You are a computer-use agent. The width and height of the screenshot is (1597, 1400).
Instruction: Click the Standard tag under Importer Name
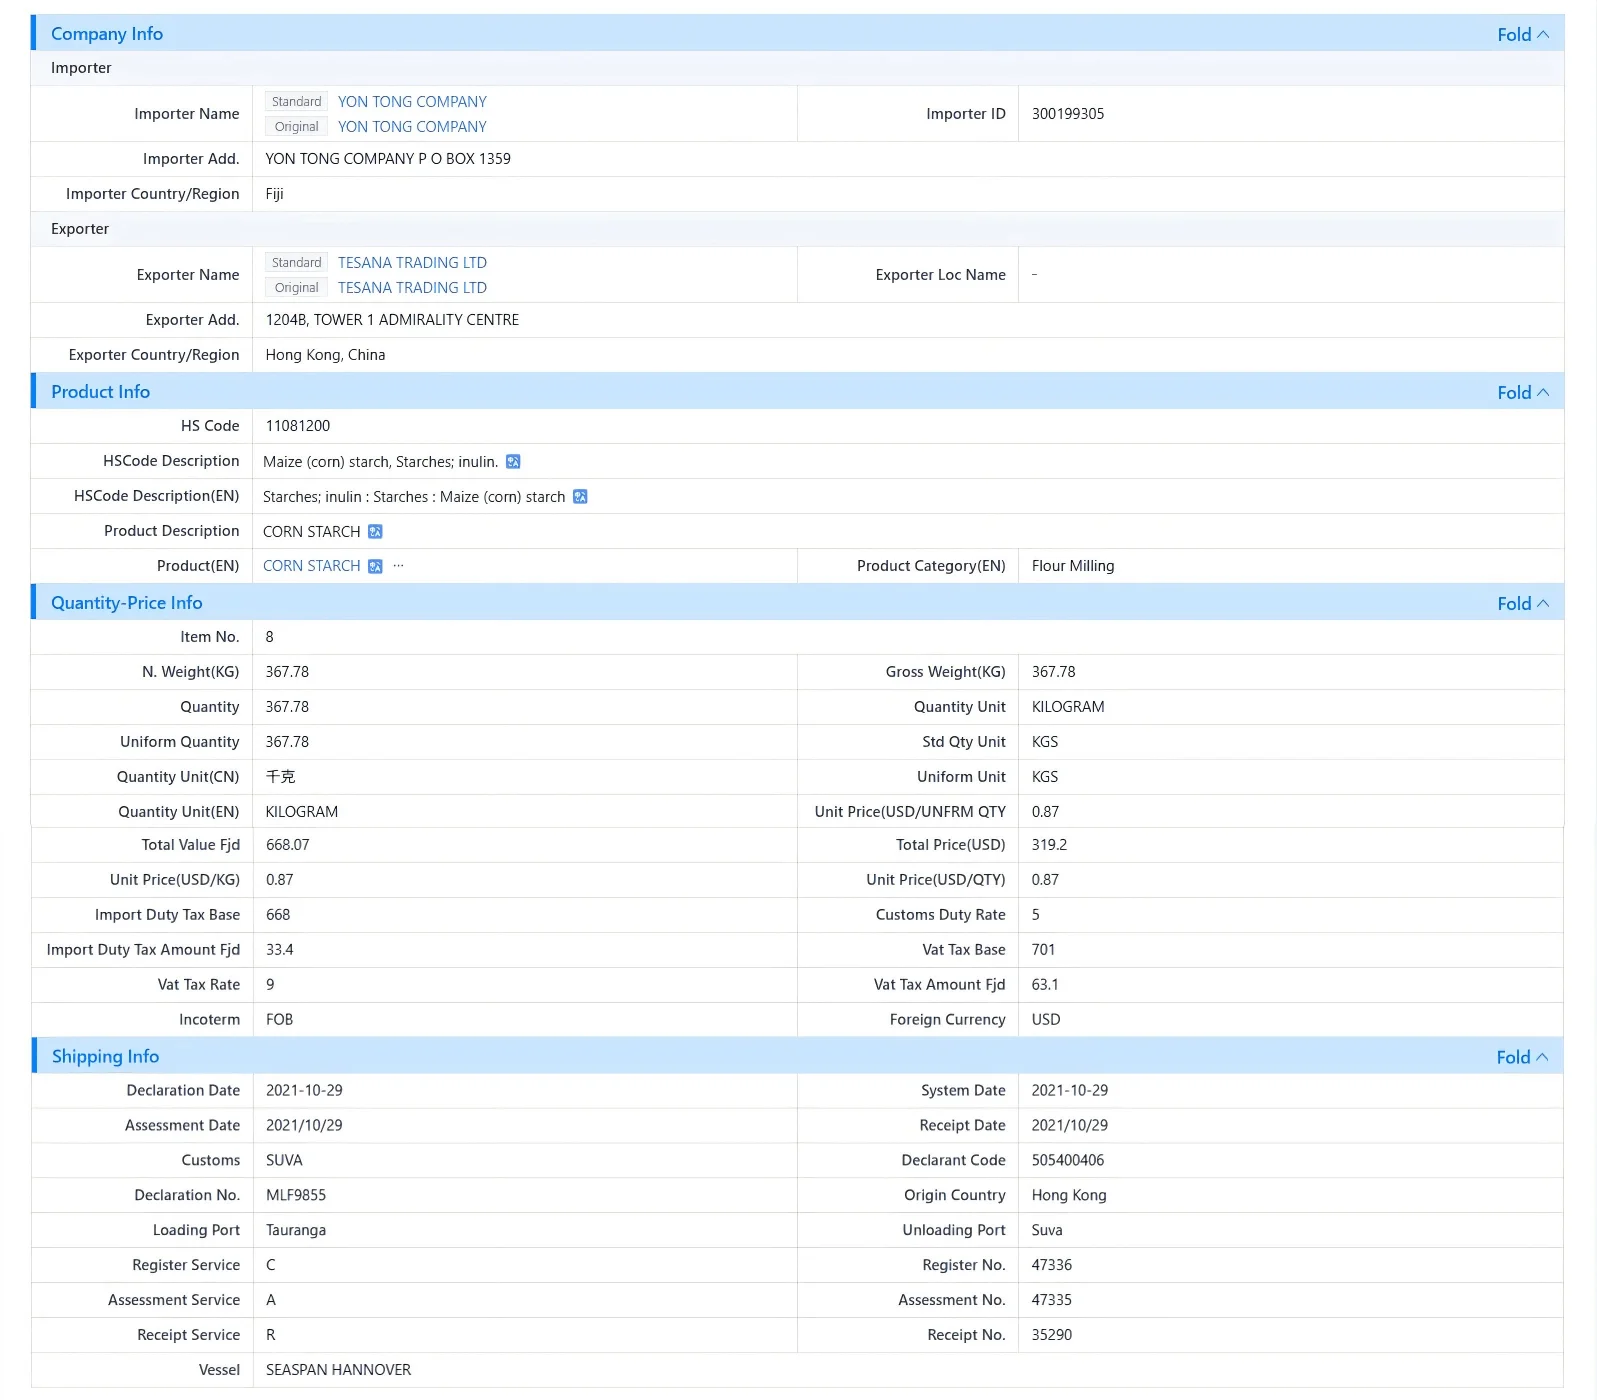click(297, 102)
